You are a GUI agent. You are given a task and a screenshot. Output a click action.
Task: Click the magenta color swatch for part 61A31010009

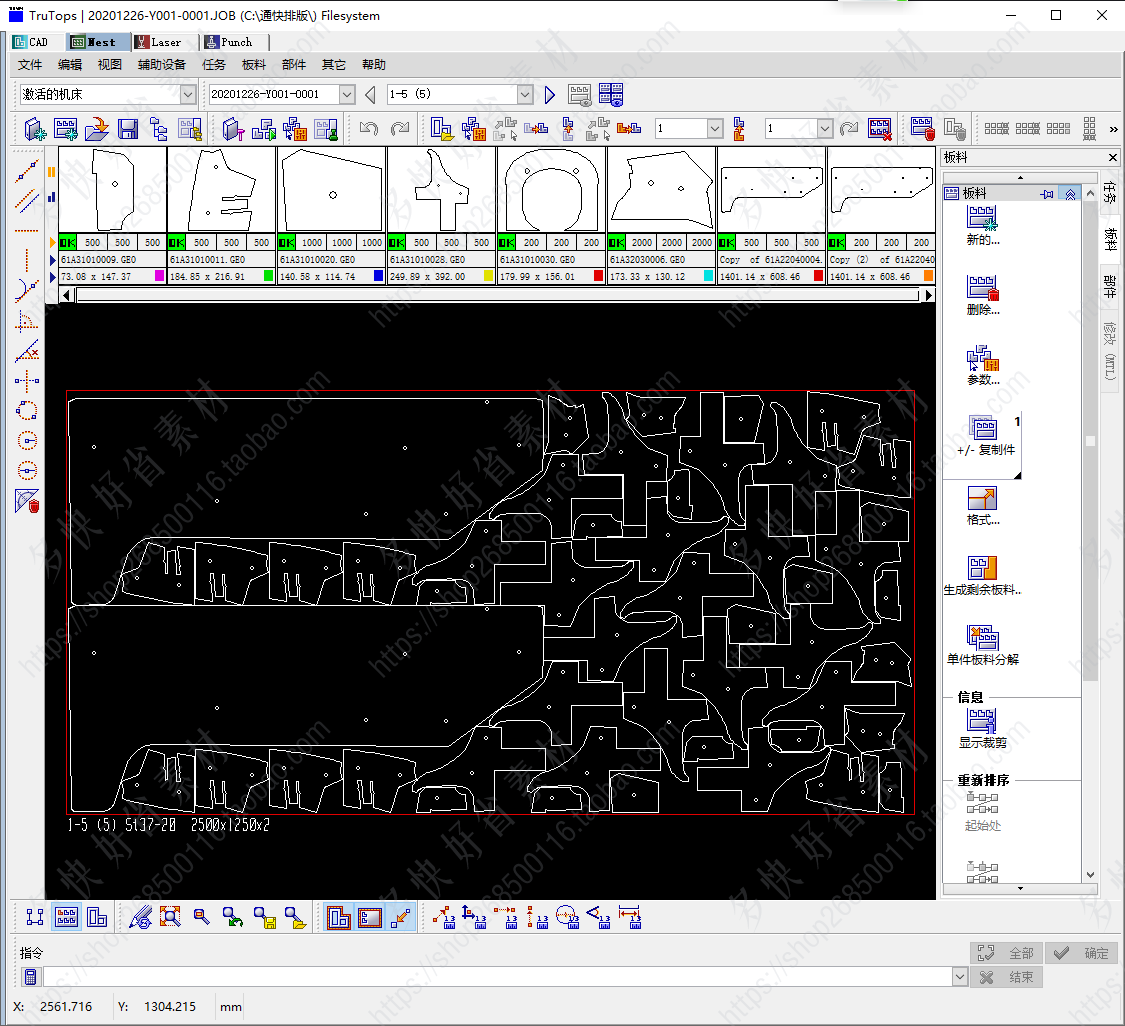coord(158,276)
